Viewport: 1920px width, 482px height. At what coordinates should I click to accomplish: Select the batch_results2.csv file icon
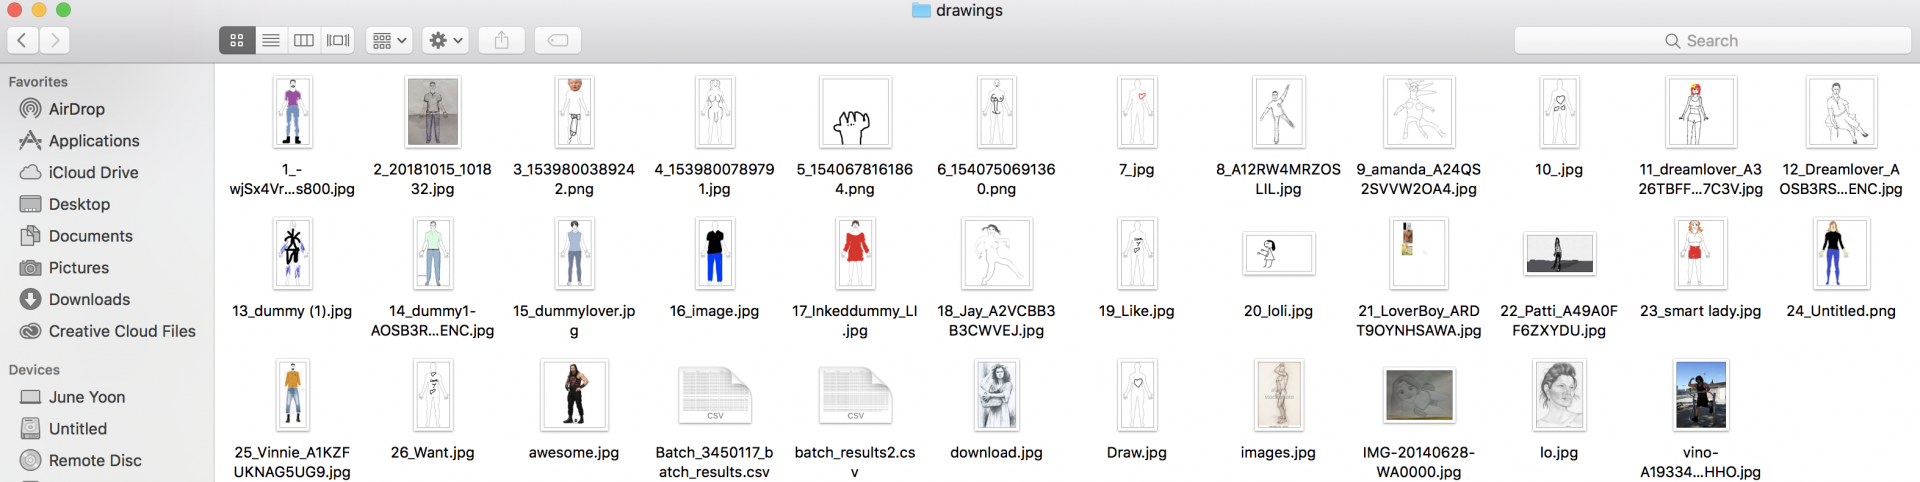pyautogui.click(x=855, y=395)
